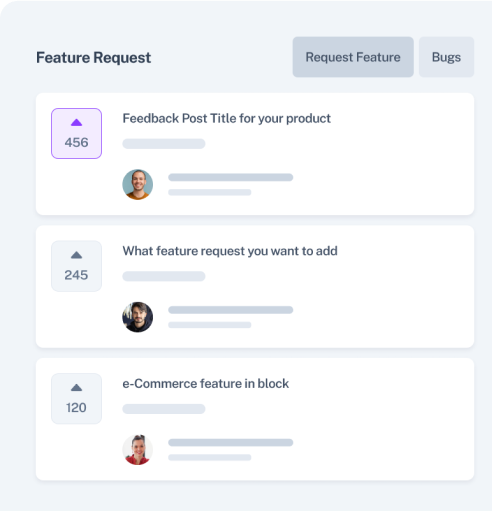Click avatar of woman in red top

[x=138, y=450]
